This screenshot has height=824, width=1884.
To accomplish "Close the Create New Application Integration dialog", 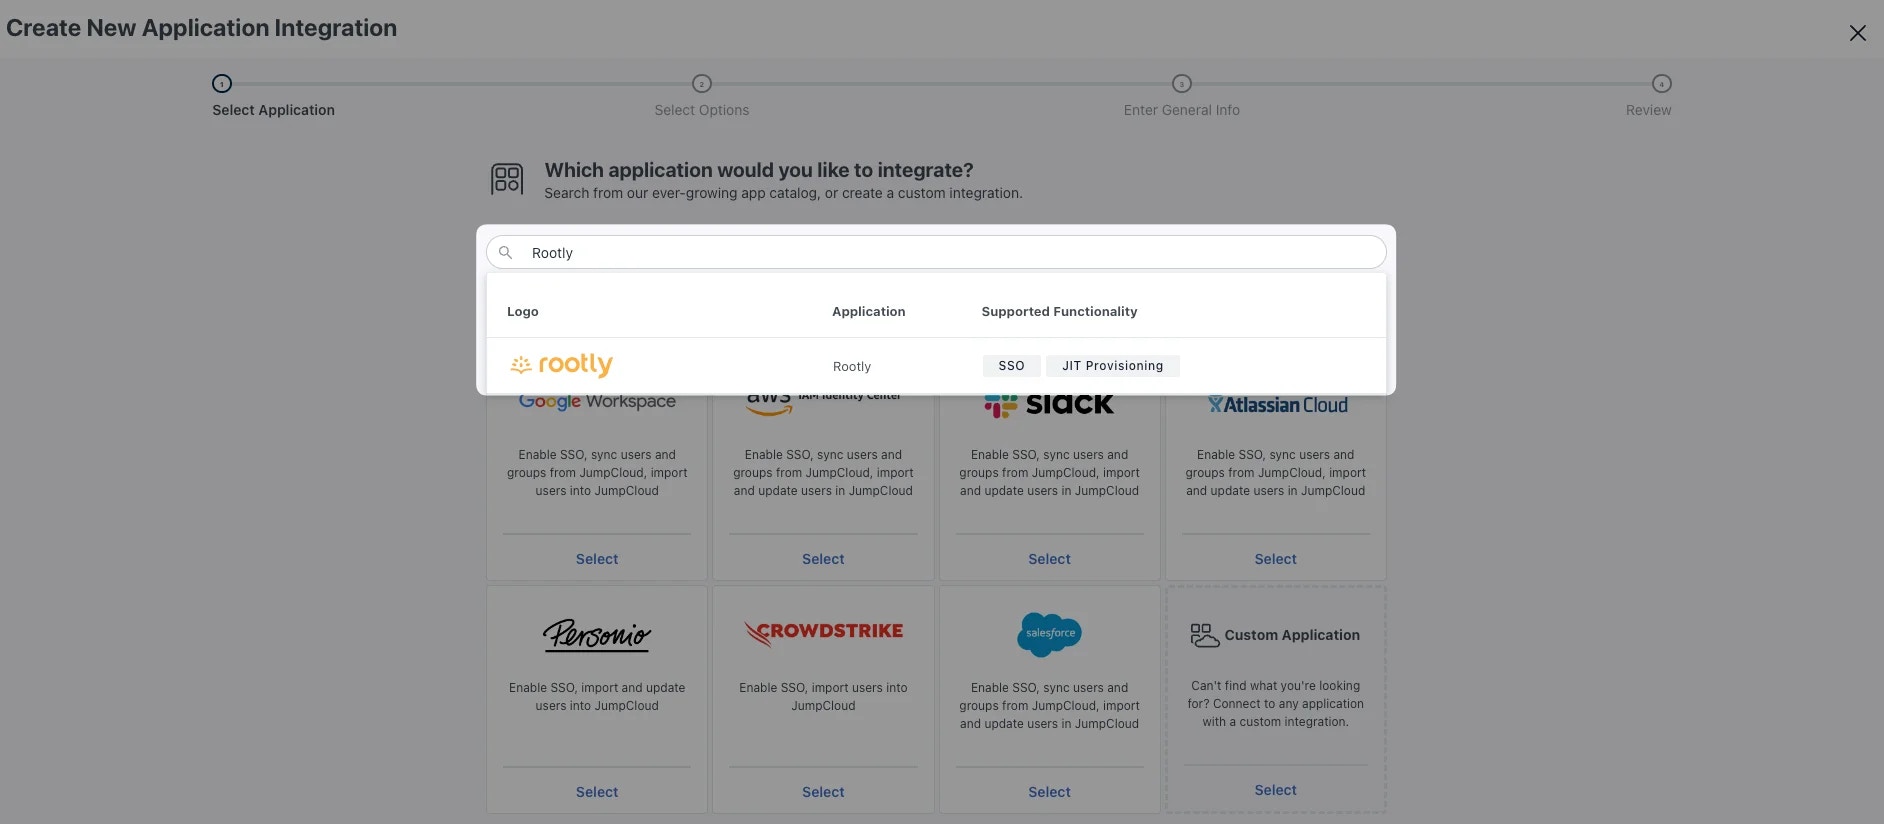I will [1857, 33].
